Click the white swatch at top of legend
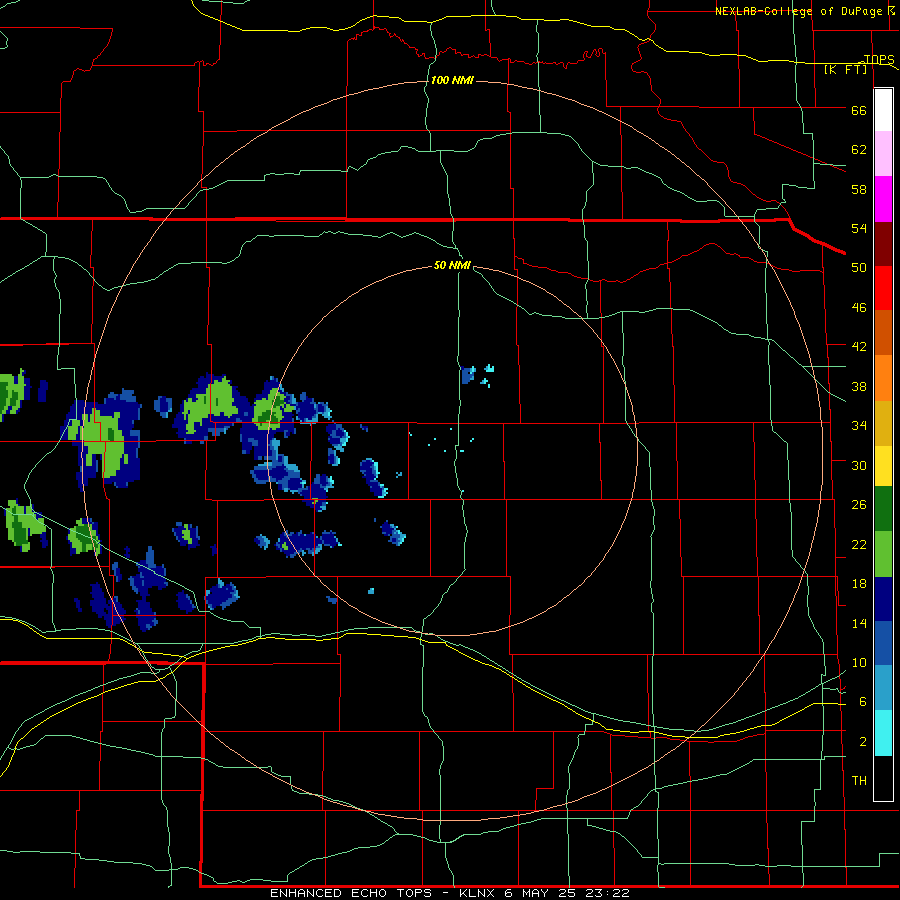The width and height of the screenshot is (900, 900). 883,110
